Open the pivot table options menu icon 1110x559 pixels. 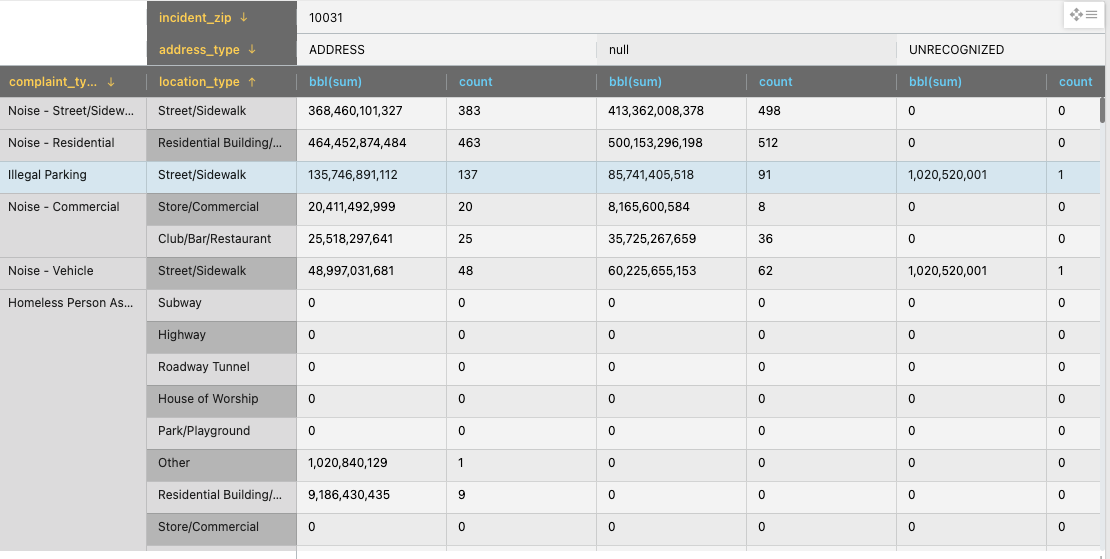pyautogui.click(x=1084, y=15)
